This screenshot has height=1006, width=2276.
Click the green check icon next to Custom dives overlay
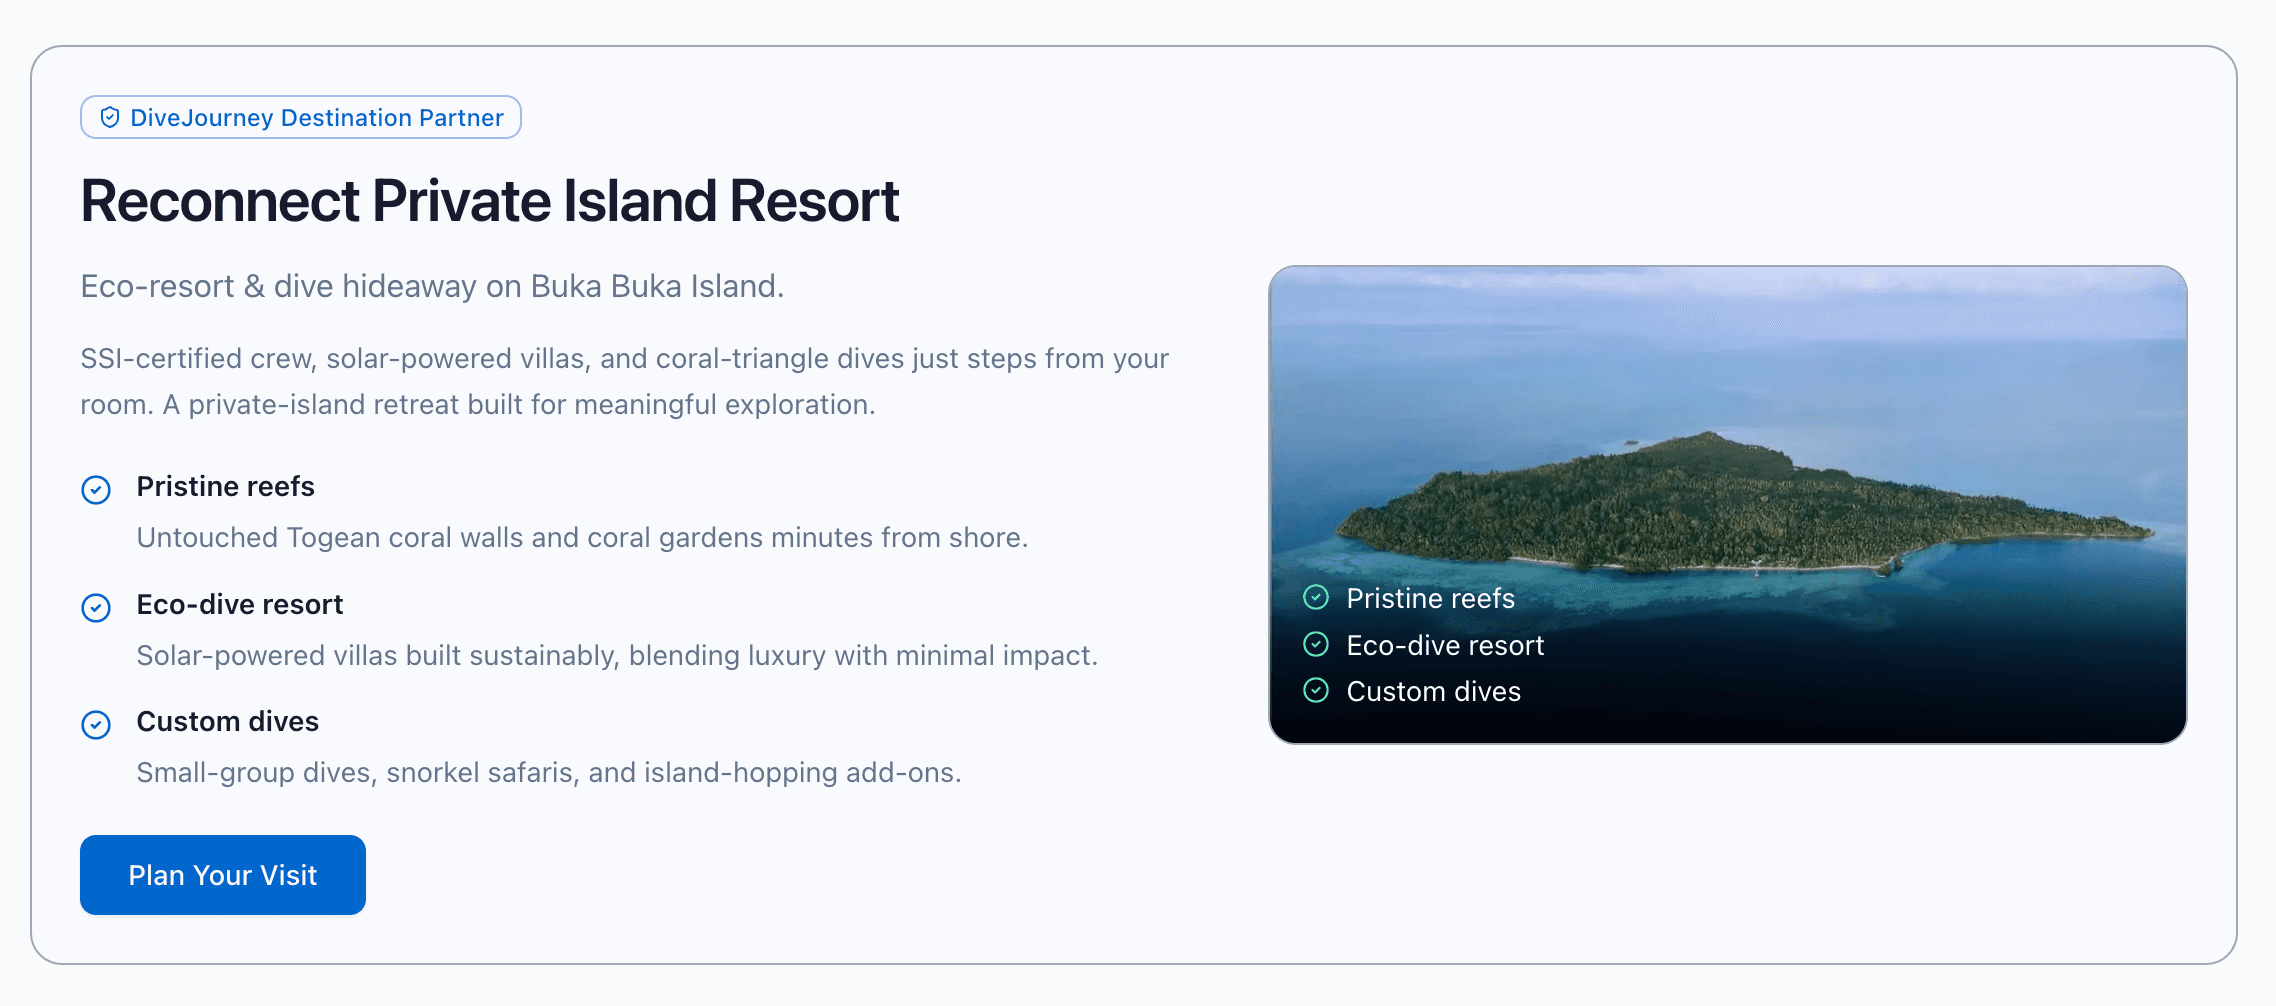(1317, 691)
